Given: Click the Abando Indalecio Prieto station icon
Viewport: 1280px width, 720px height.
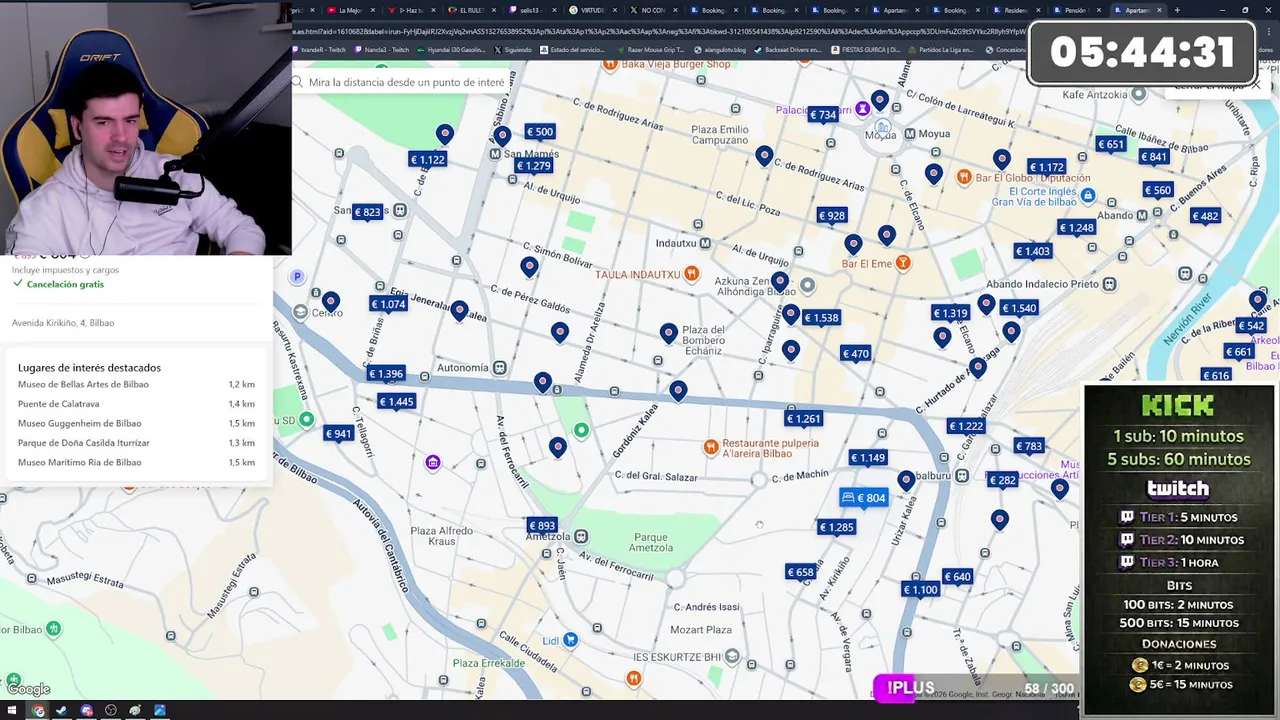Looking at the screenshot, I should click(1109, 284).
